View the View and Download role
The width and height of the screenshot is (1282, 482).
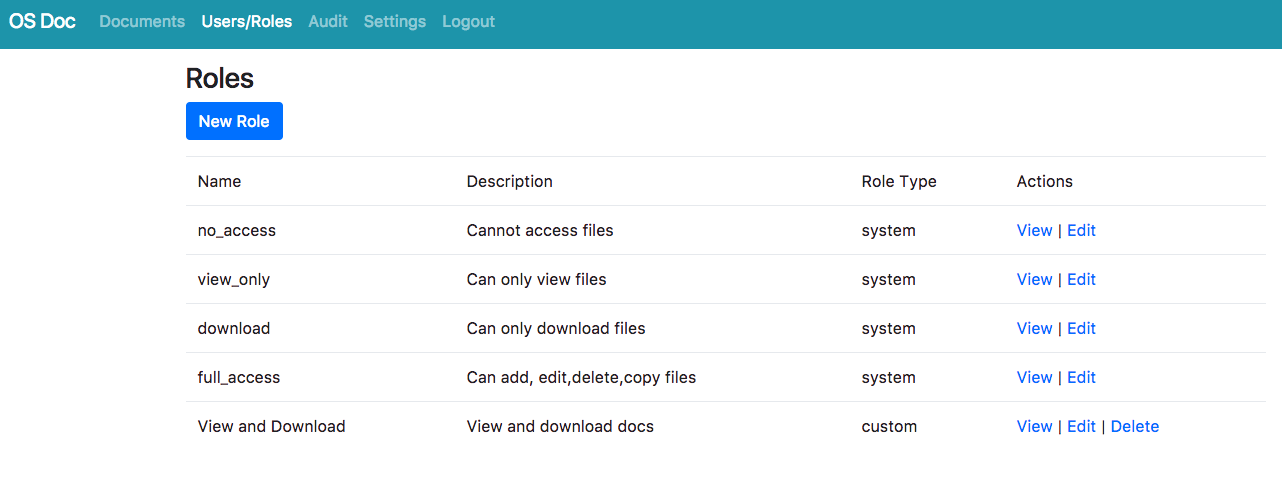click(x=1034, y=426)
